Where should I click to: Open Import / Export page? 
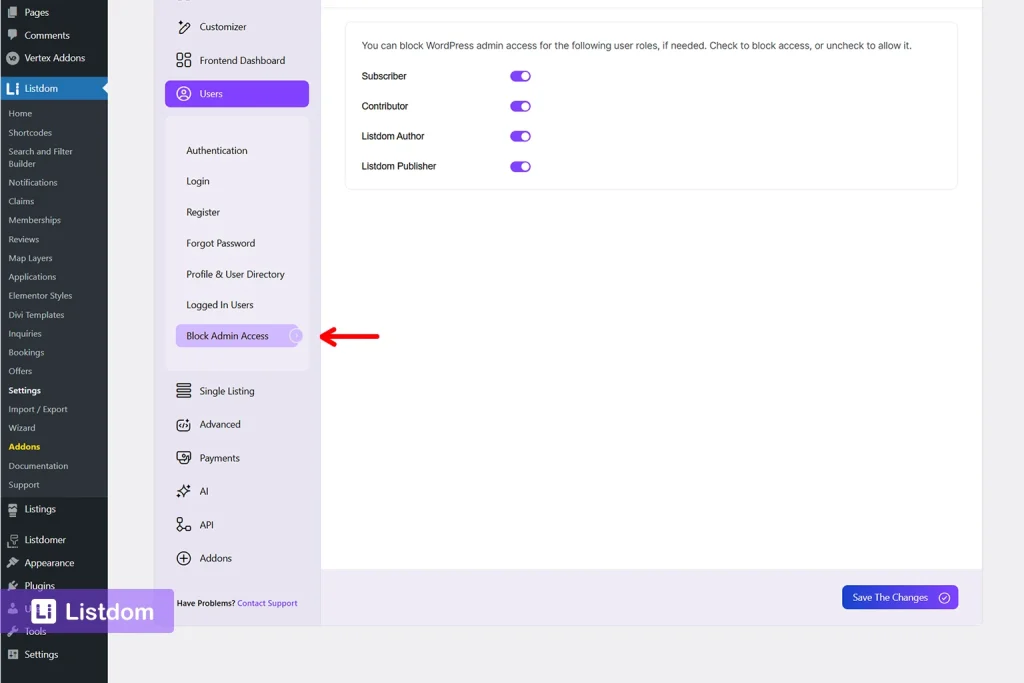coord(38,409)
